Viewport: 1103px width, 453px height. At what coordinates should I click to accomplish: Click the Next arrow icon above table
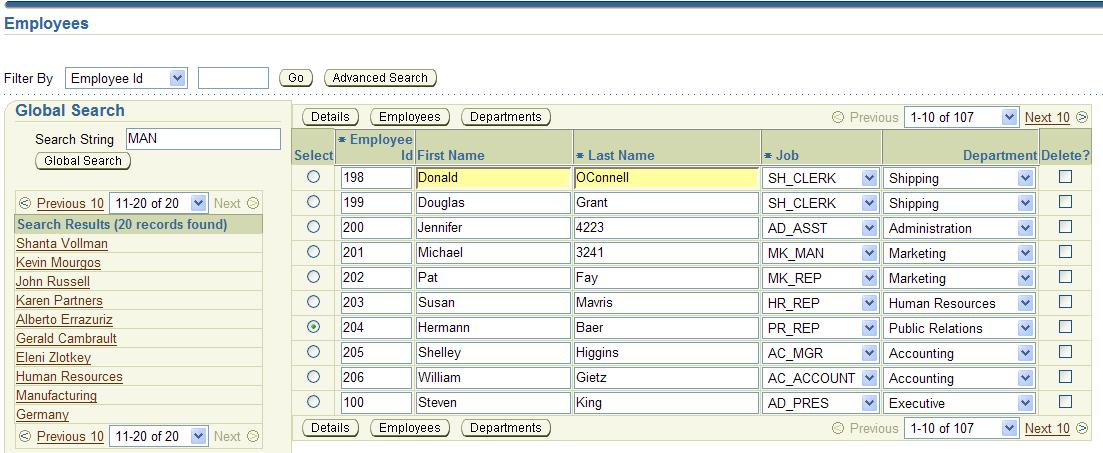[x=1082, y=118]
